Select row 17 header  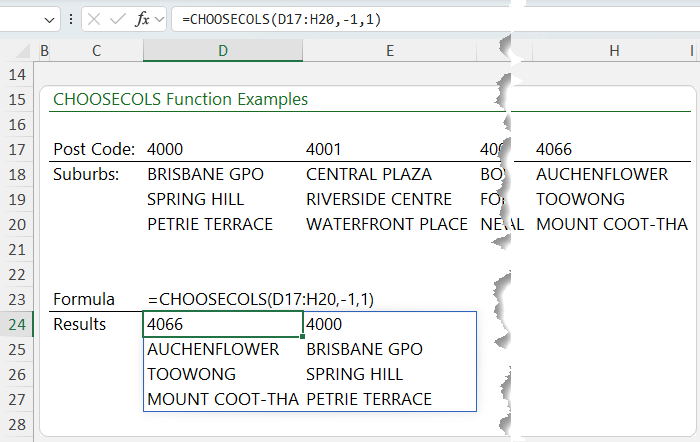17,149
